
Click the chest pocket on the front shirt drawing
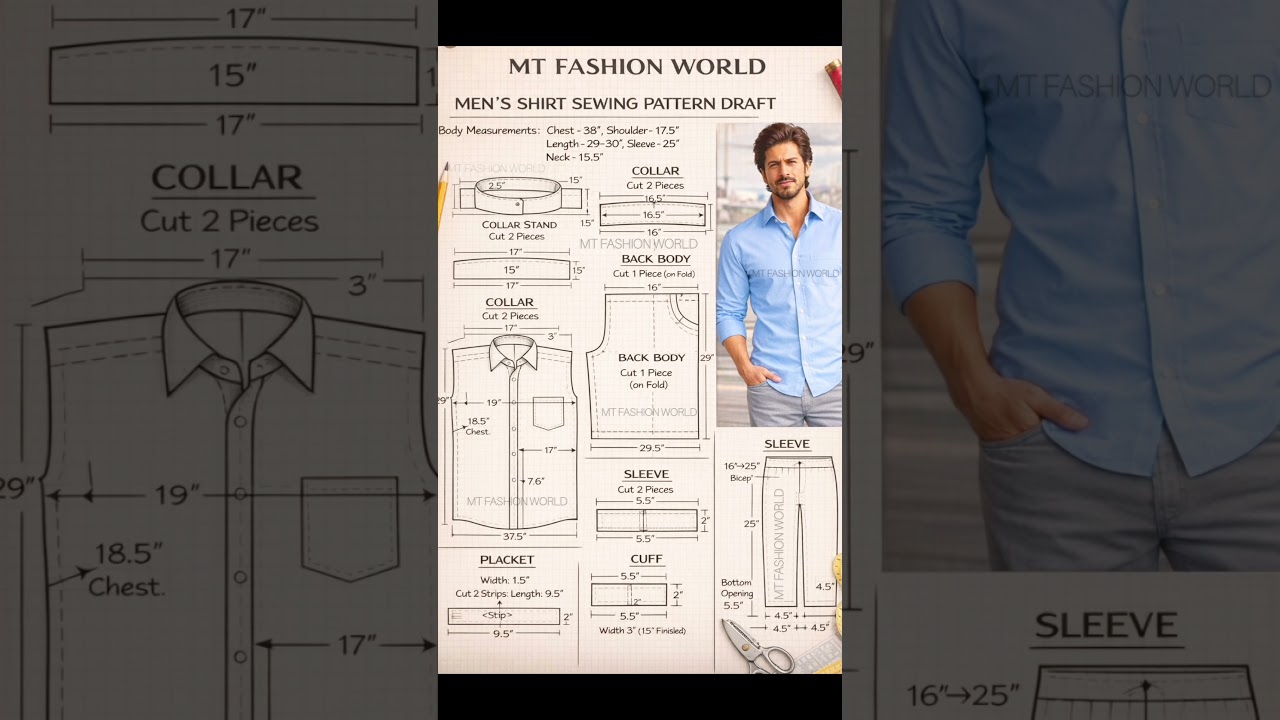click(548, 412)
